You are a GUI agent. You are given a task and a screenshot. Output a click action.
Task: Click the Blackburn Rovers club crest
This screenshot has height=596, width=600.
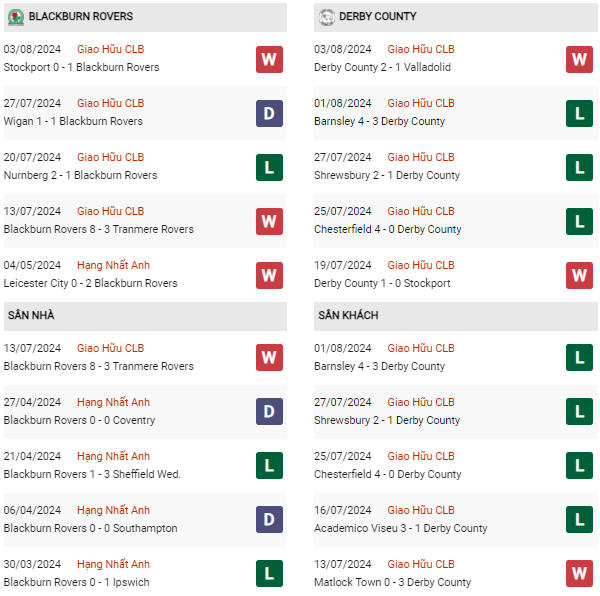[x=16, y=17]
